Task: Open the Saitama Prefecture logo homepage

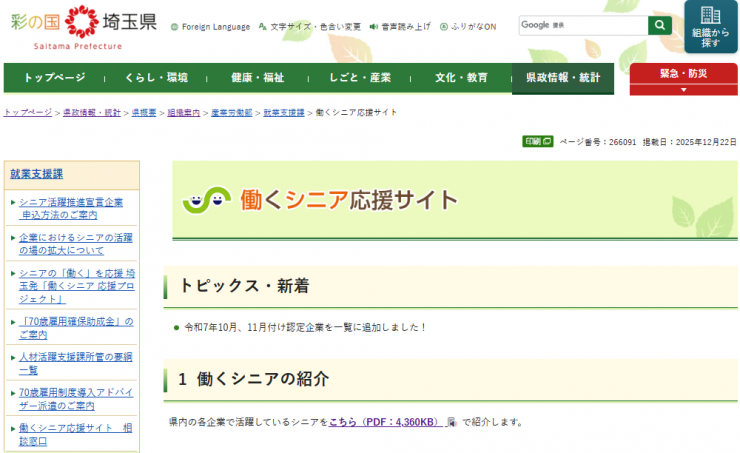Action: (84, 27)
